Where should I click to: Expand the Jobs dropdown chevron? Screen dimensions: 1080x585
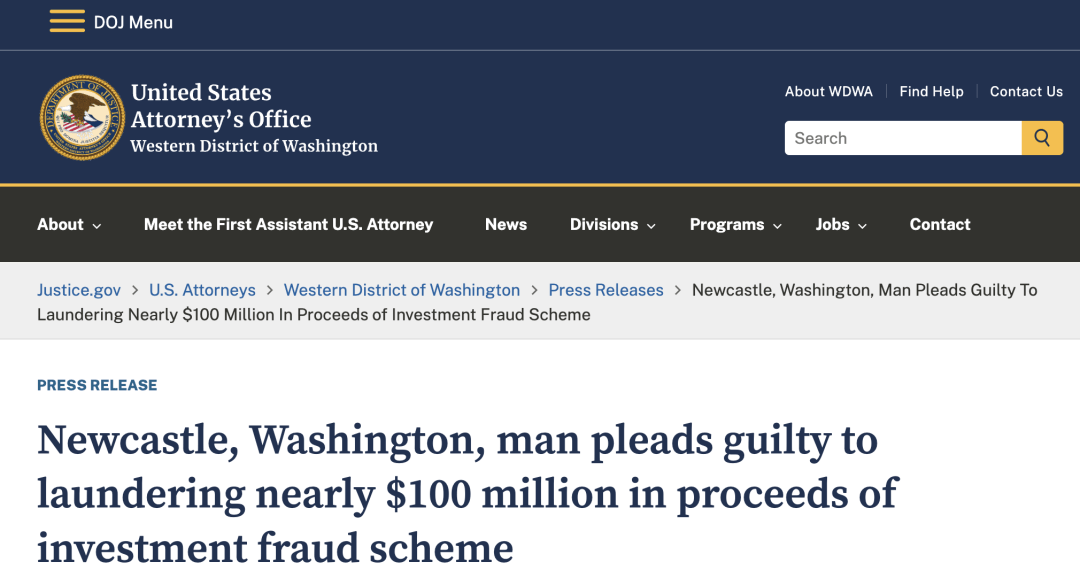[862, 226]
